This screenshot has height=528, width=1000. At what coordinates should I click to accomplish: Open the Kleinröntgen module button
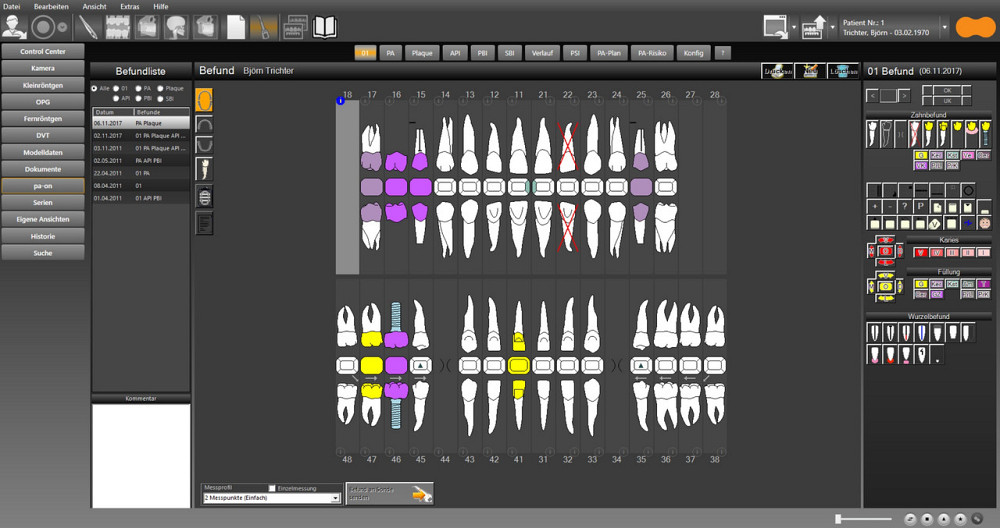coord(42,85)
